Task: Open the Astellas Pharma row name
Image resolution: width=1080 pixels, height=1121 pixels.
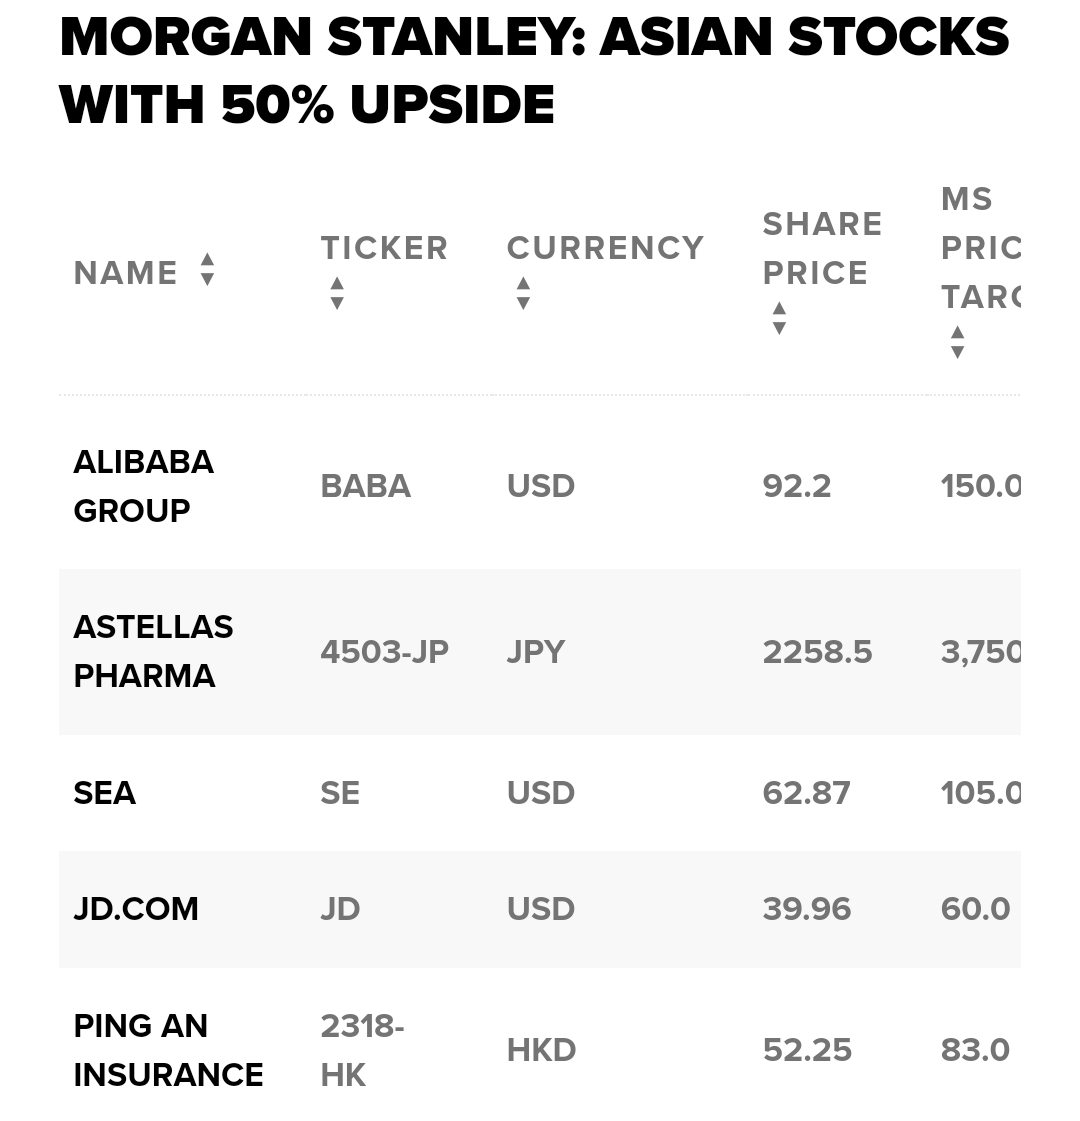Action: [x=153, y=651]
